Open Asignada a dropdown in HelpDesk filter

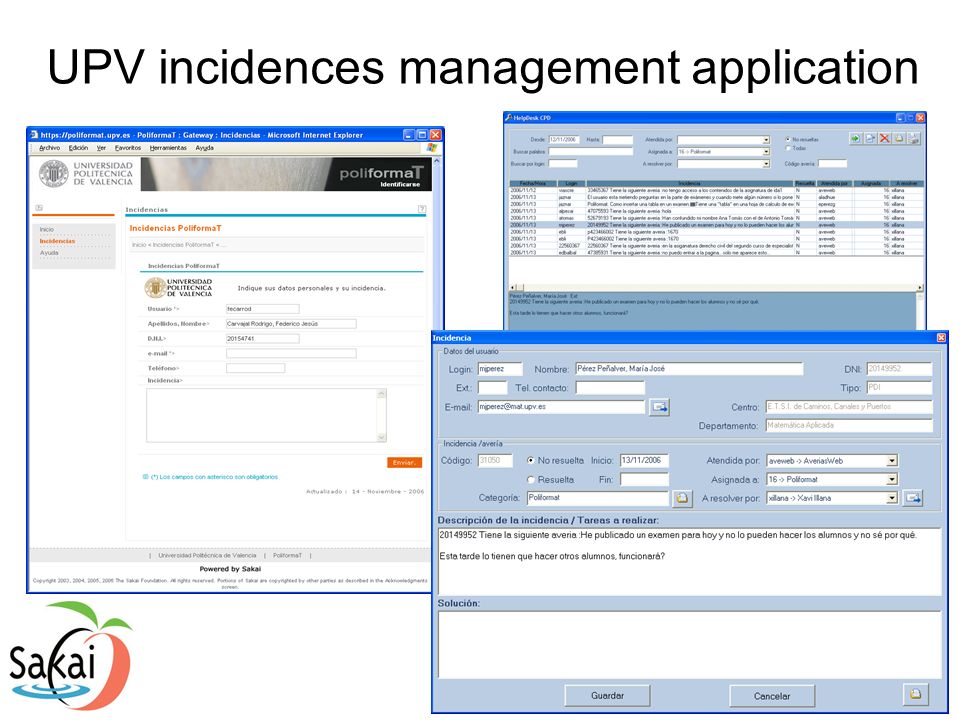pos(766,152)
